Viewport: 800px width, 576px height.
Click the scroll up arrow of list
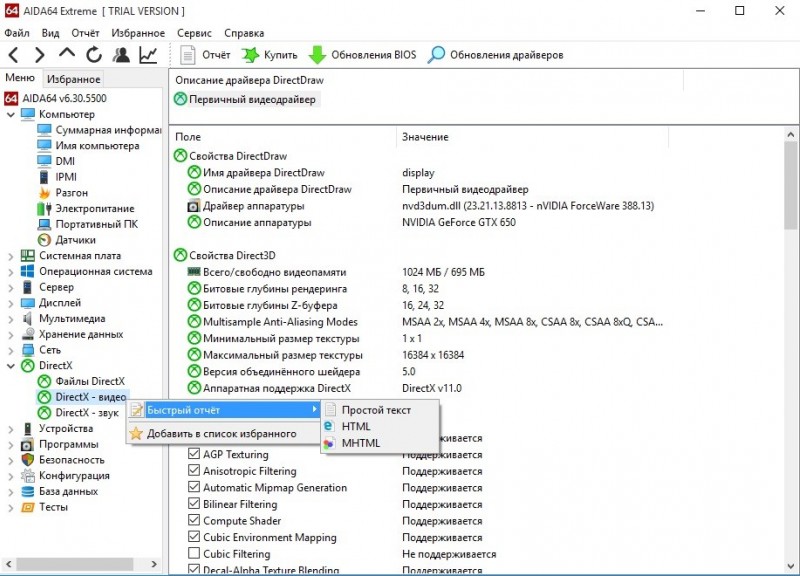pos(791,135)
